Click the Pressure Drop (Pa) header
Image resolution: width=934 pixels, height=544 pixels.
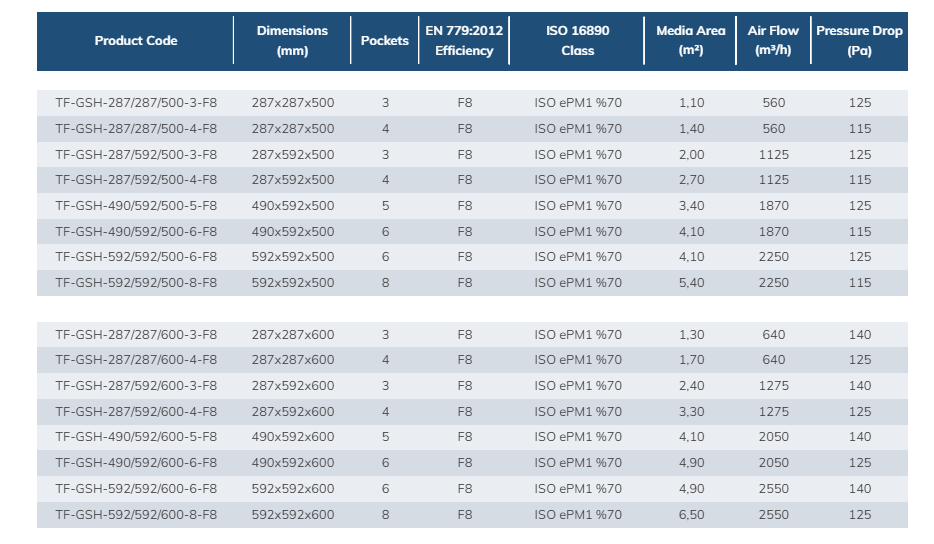[x=858, y=41]
